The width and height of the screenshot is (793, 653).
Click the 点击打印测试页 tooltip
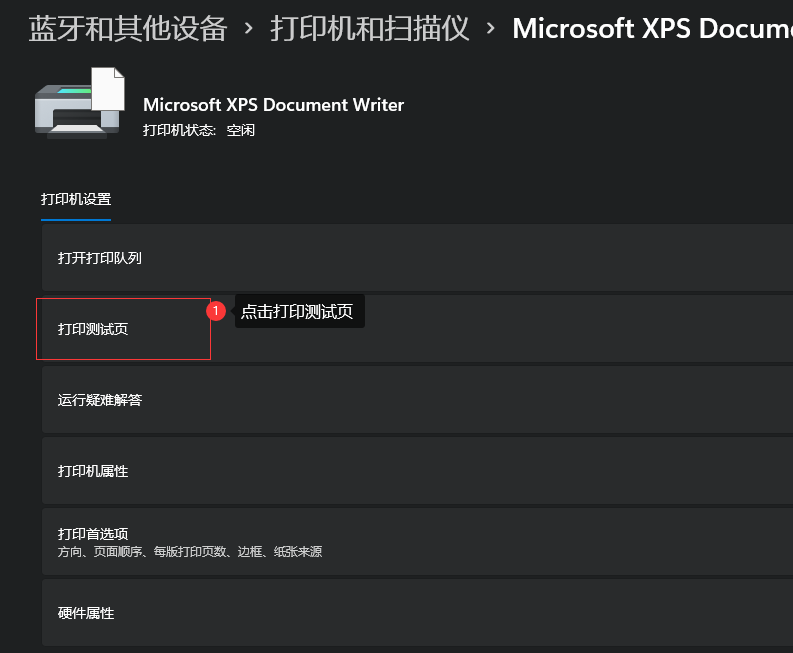(x=297, y=311)
